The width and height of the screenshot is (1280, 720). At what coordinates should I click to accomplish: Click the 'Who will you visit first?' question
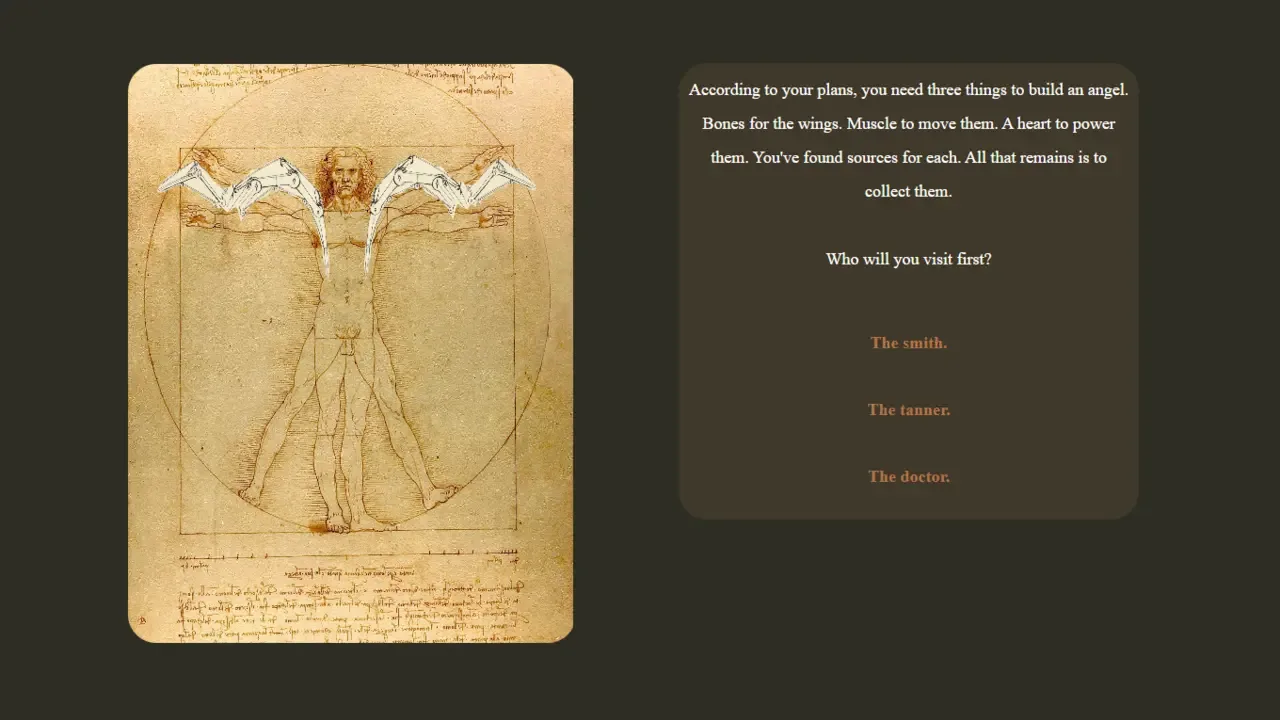(x=908, y=259)
